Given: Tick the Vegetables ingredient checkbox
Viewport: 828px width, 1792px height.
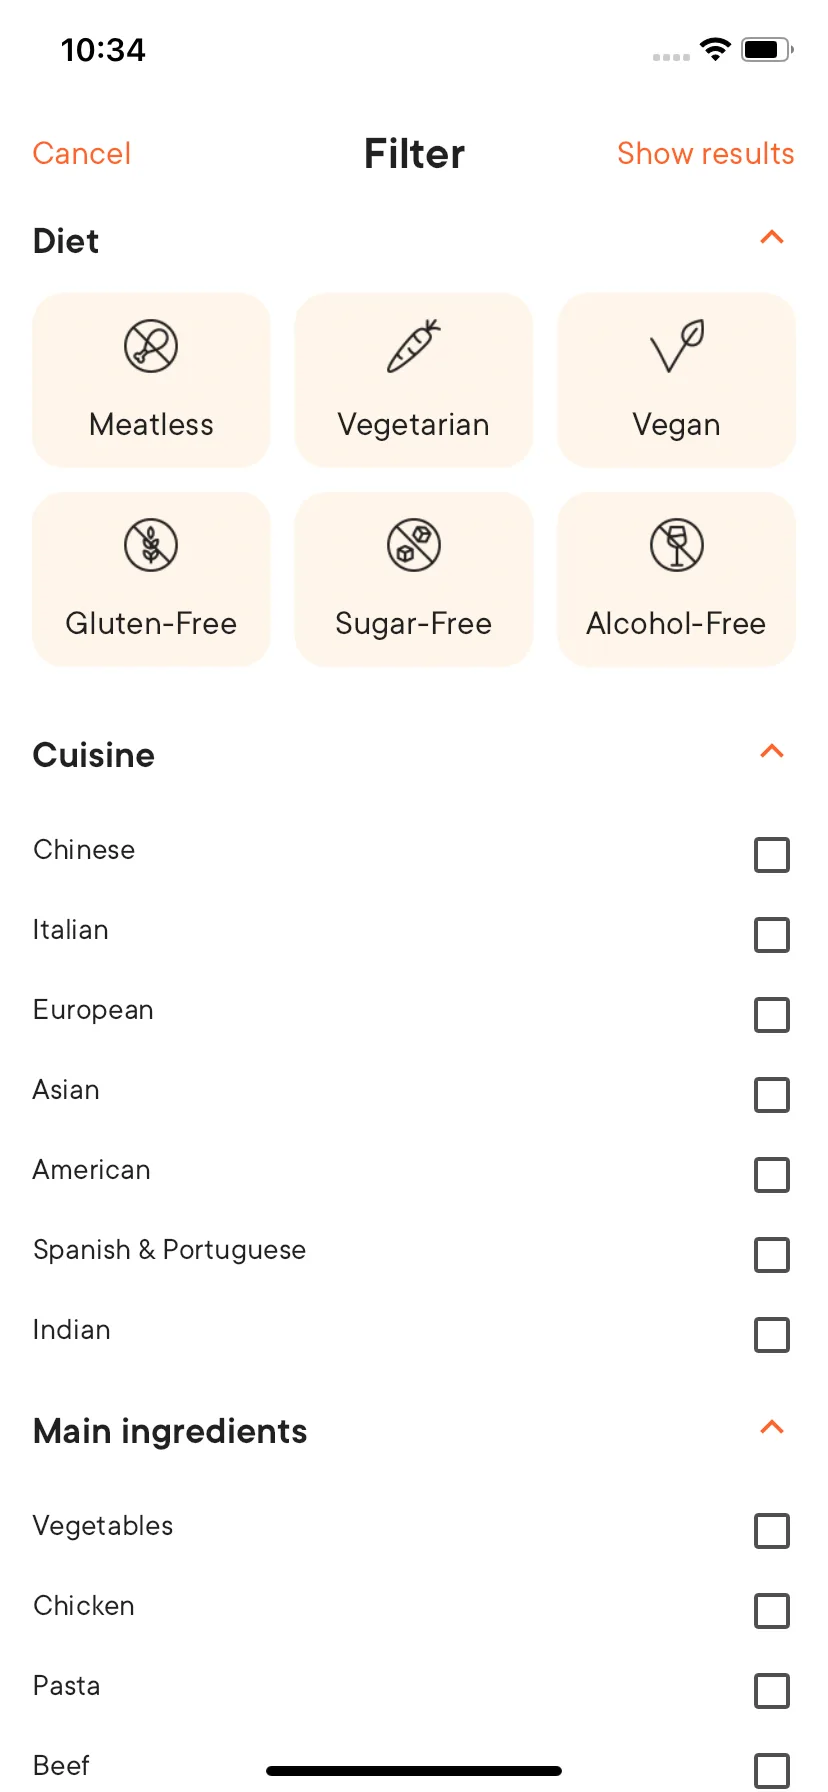Looking at the screenshot, I should [x=772, y=1531].
